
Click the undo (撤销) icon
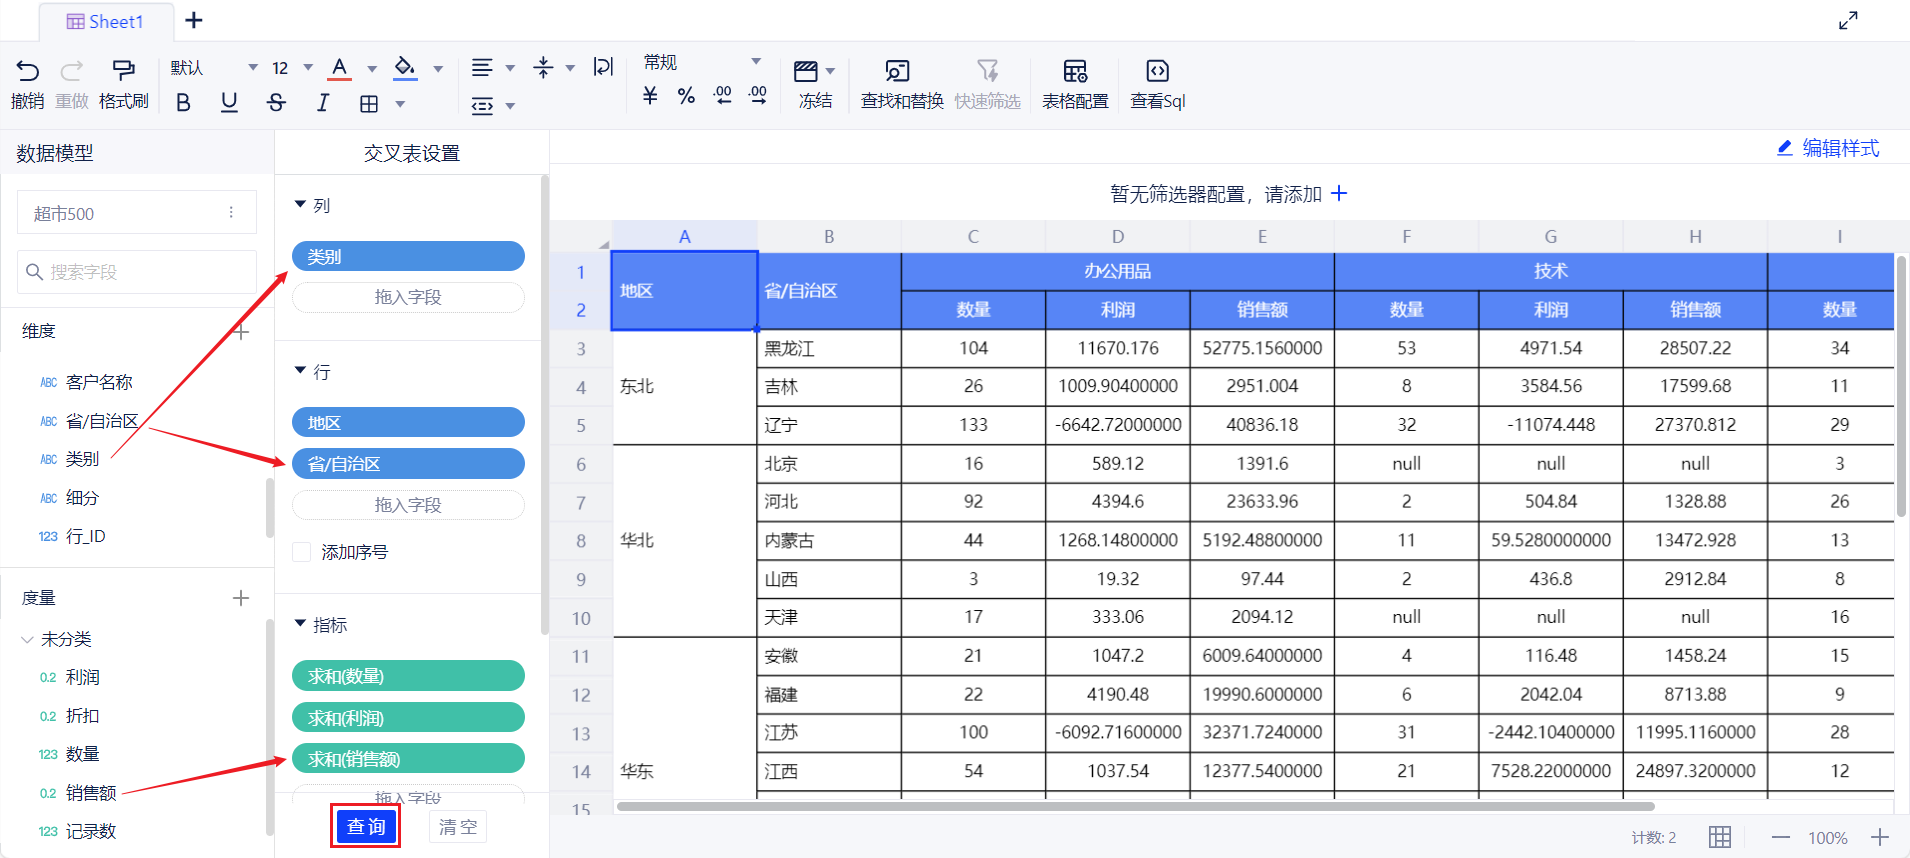coord(27,71)
